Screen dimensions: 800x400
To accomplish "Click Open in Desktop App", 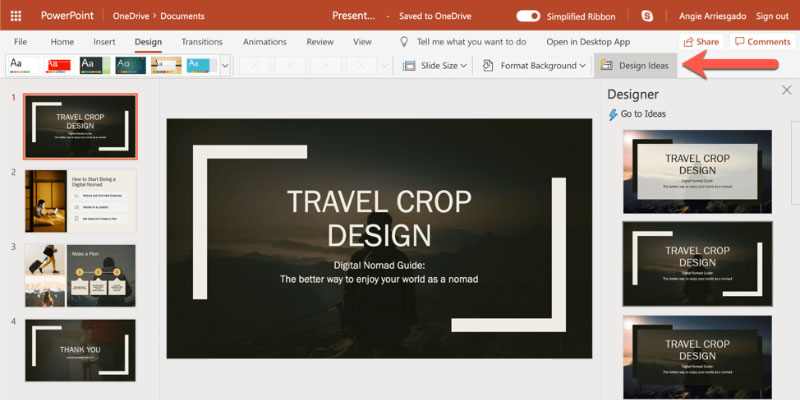I will [x=588, y=42].
